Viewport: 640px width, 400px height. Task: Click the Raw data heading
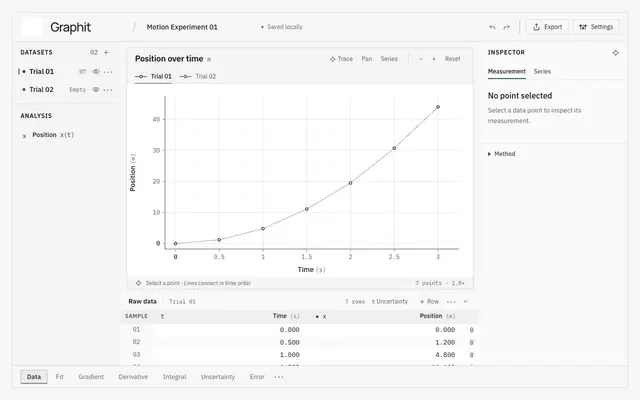coord(142,302)
